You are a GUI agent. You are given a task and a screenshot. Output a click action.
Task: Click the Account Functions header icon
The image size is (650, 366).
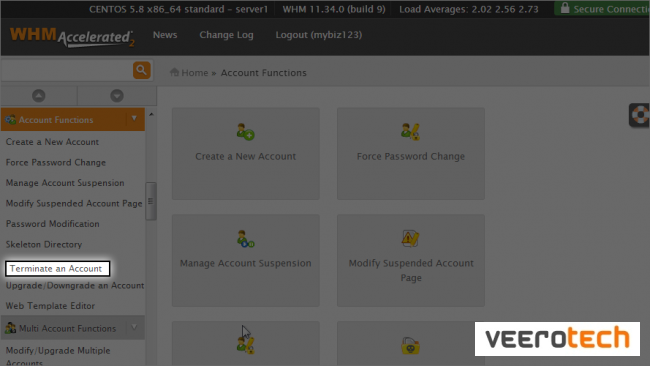[10, 120]
